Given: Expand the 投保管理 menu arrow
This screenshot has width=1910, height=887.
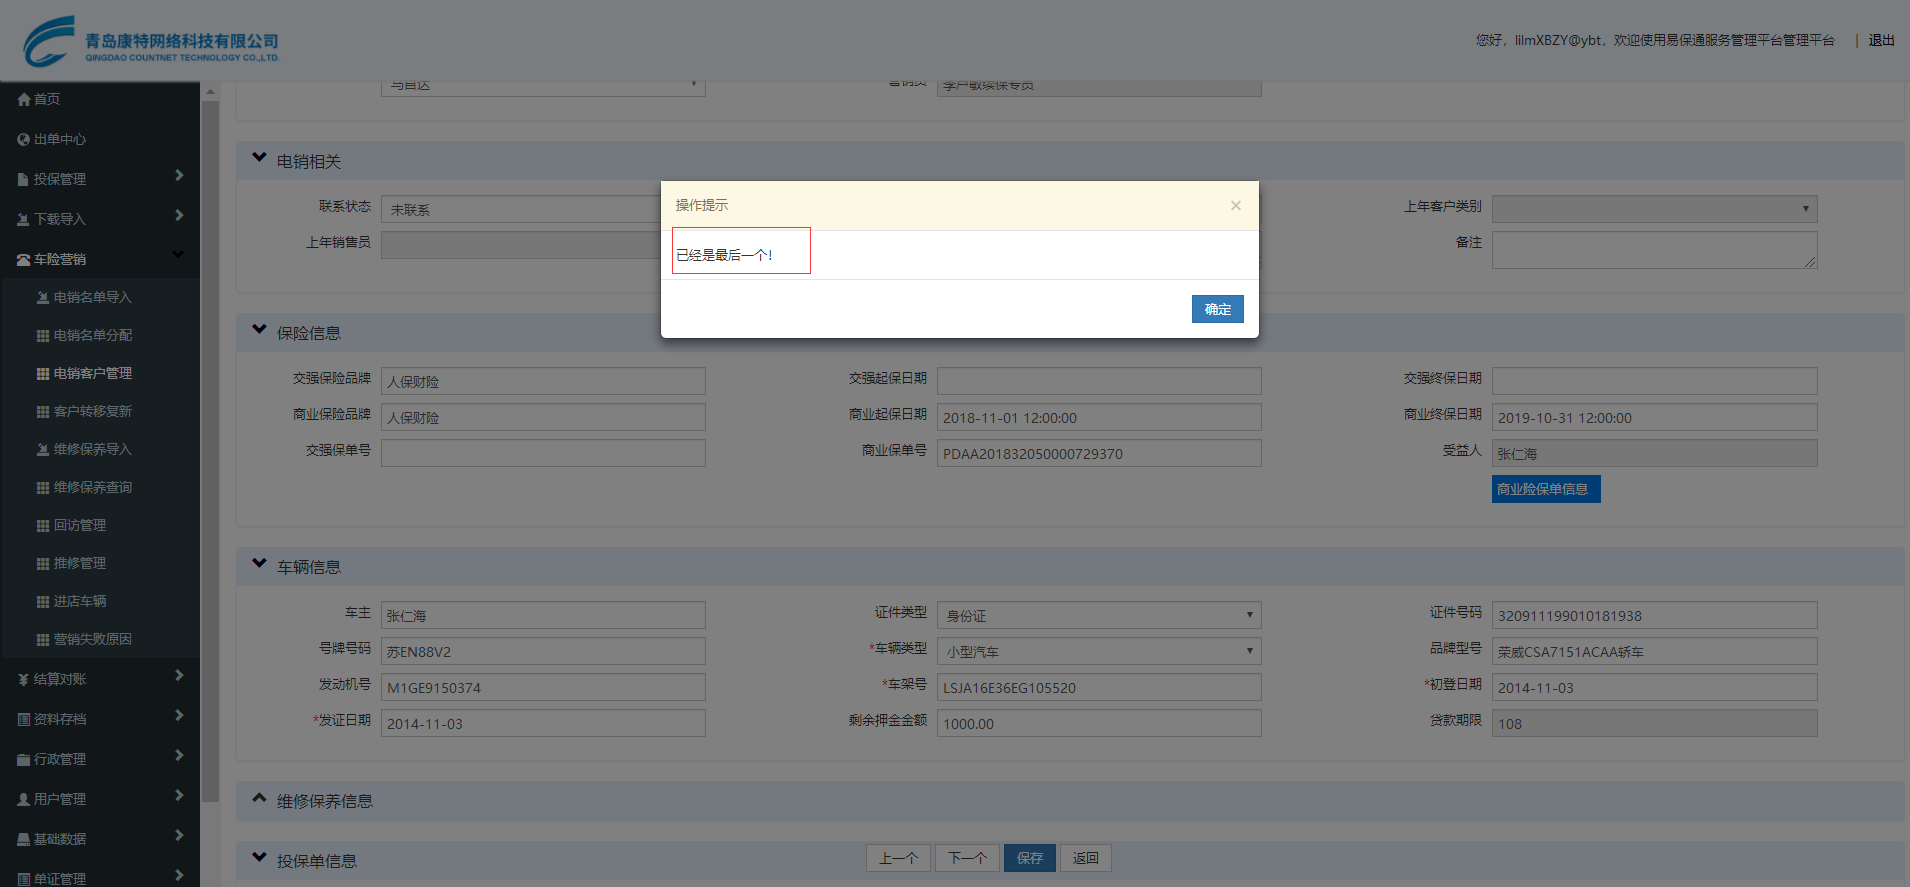Looking at the screenshot, I should (x=179, y=176).
